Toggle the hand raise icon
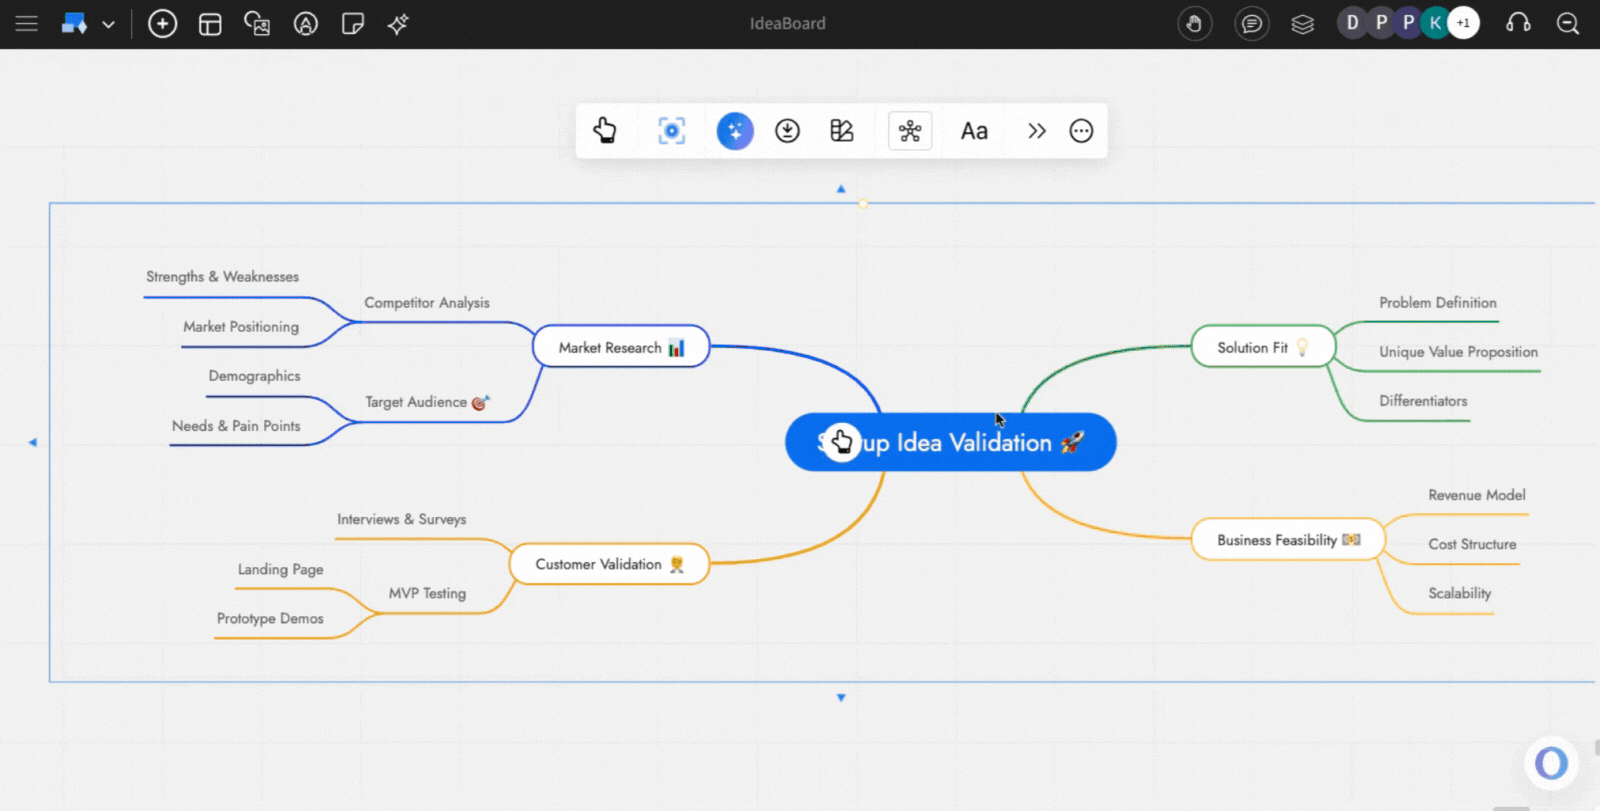 [x=1194, y=23]
